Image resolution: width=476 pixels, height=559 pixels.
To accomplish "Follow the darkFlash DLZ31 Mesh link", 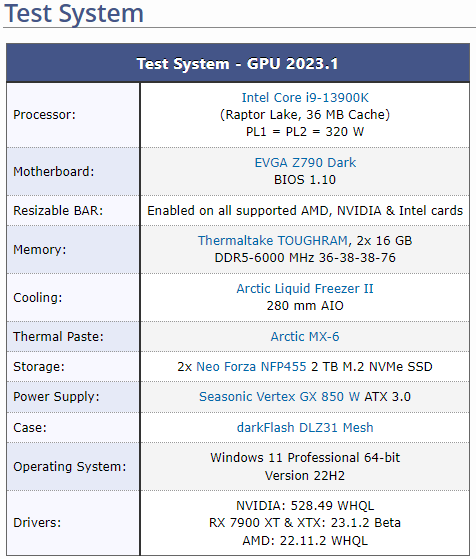I will point(305,427).
